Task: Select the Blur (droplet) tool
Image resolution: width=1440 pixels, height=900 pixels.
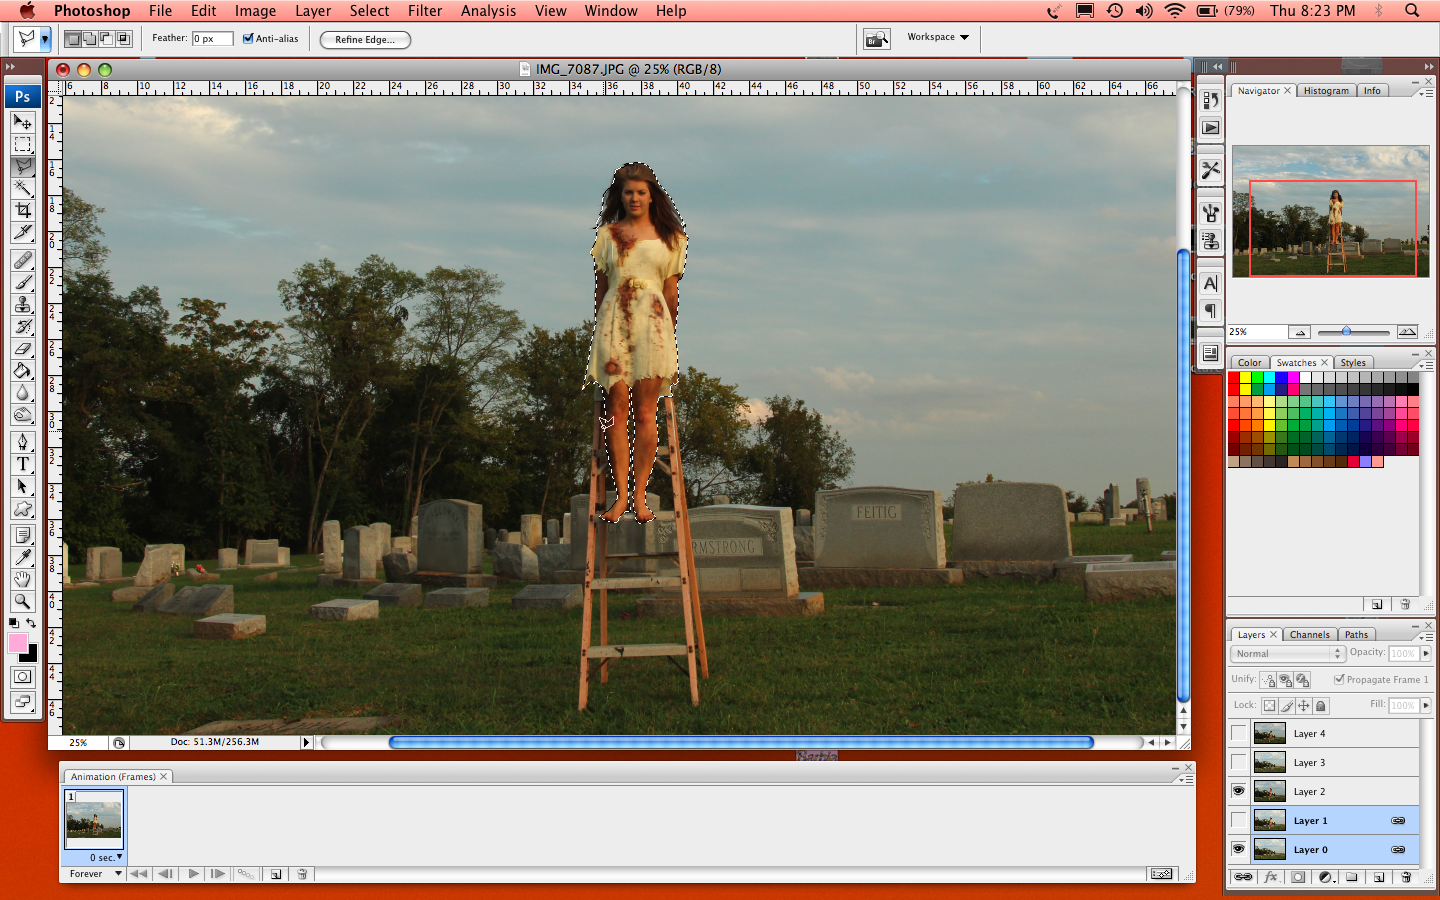Action: 22,393
